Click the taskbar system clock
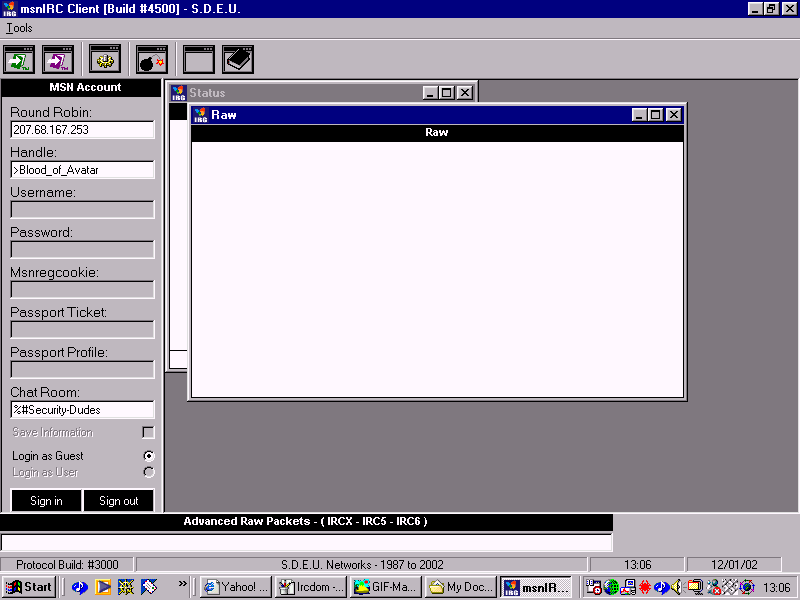 click(x=777, y=588)
